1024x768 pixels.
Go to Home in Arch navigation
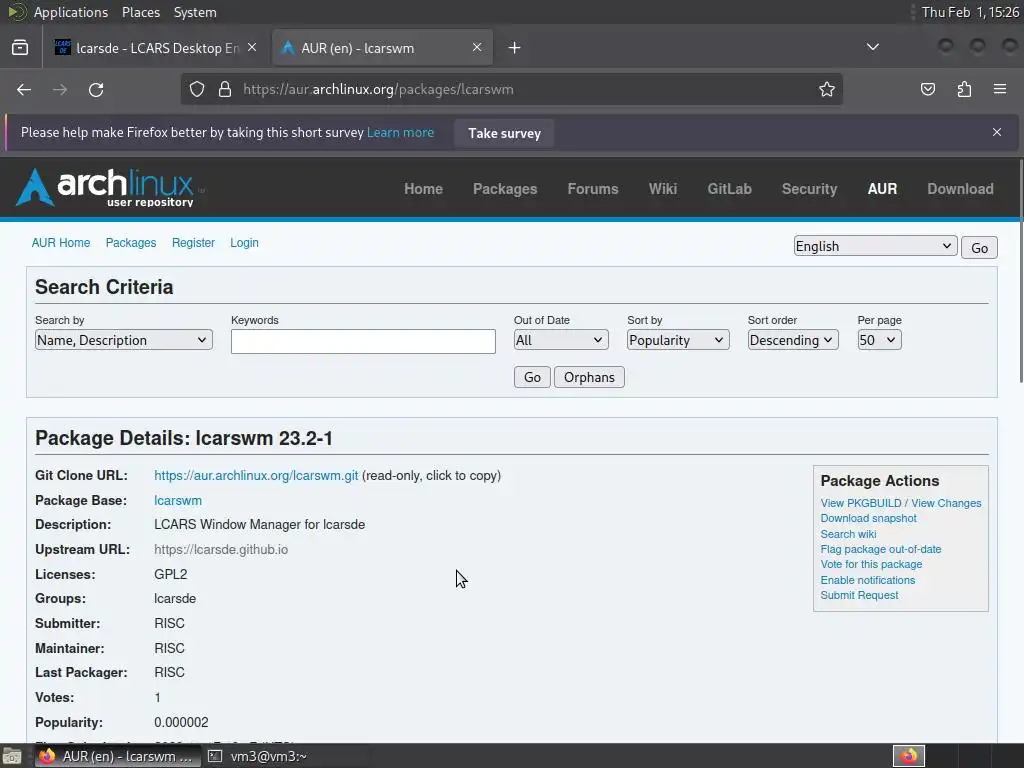pos(423,189)
